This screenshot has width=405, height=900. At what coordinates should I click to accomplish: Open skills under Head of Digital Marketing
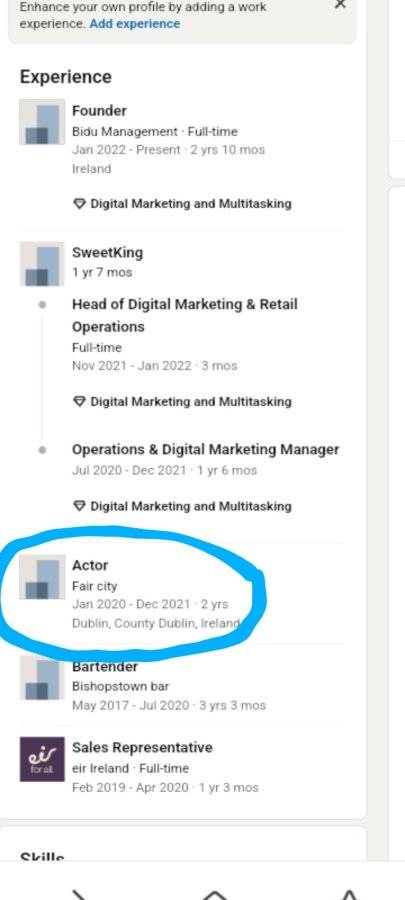click(182, 402)
